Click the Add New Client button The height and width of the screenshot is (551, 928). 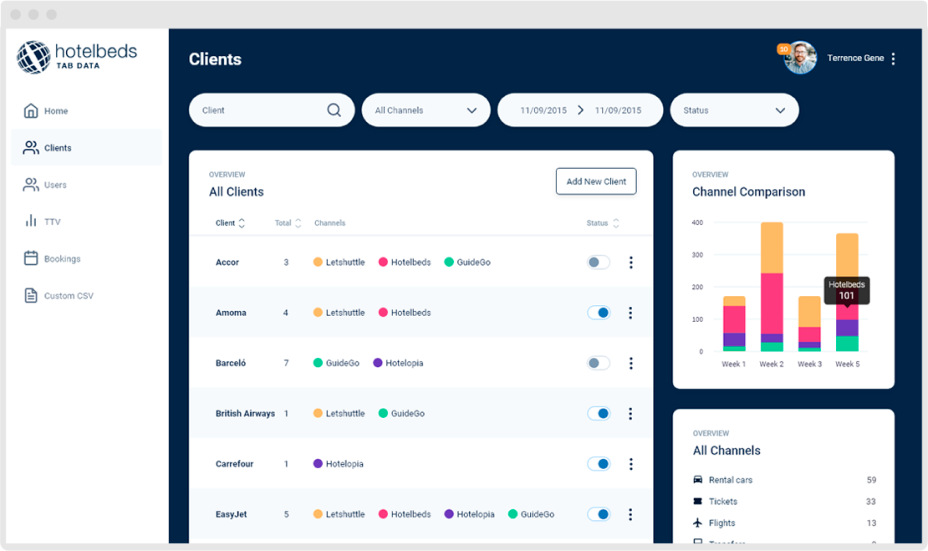[596, 181]
